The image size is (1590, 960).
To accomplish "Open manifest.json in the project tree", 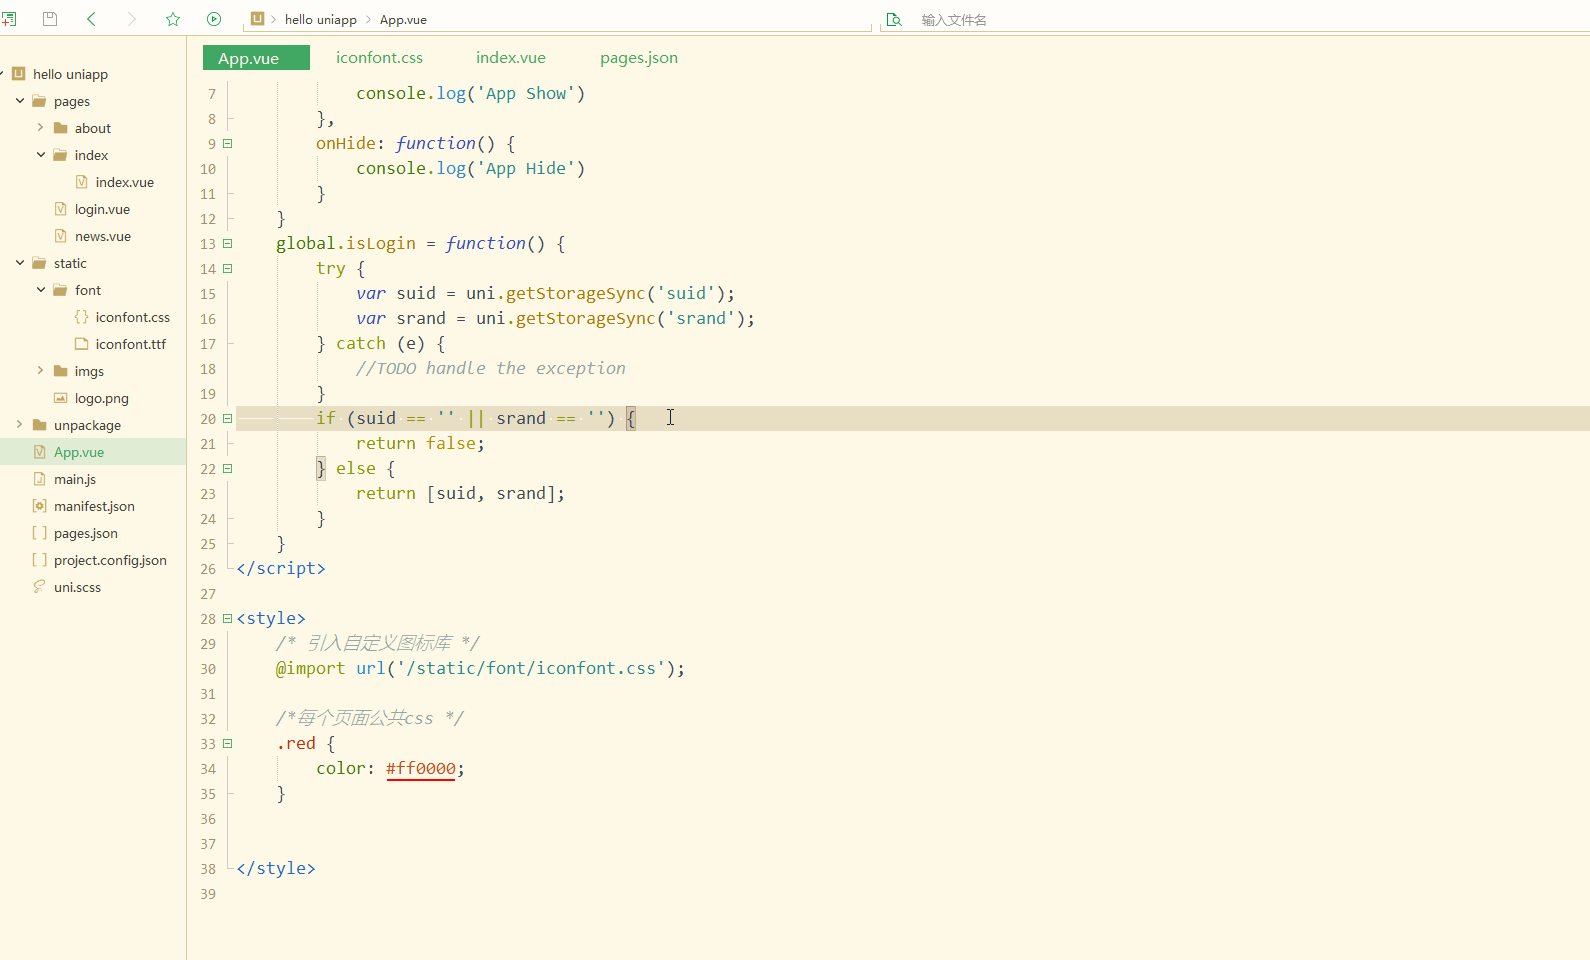I will [94, 506].
